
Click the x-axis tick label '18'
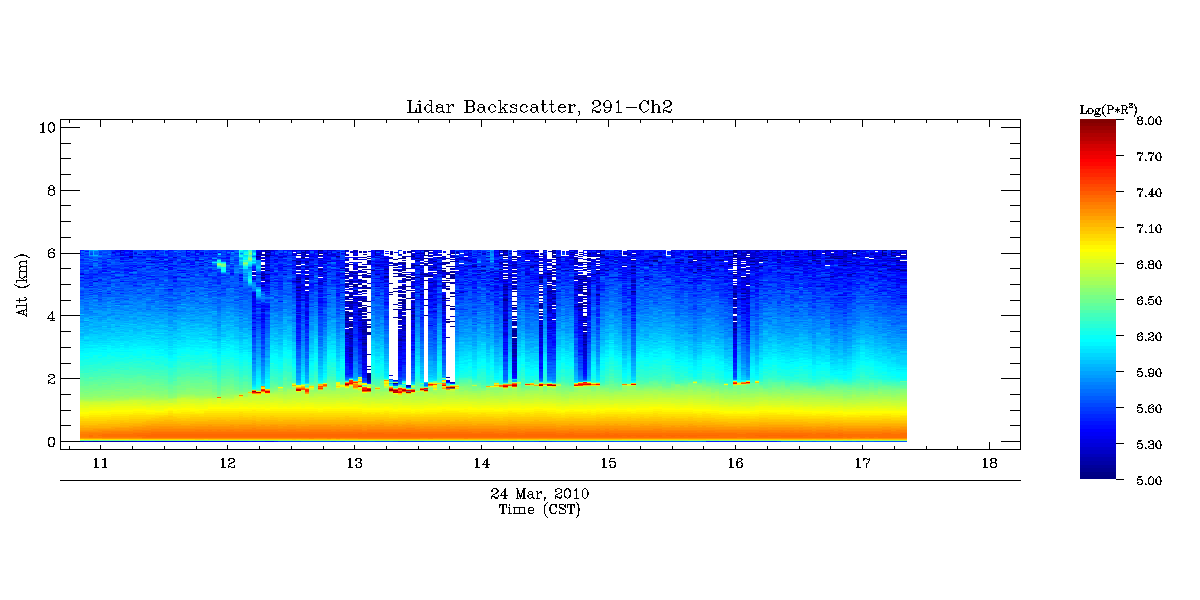pos(989,463)
